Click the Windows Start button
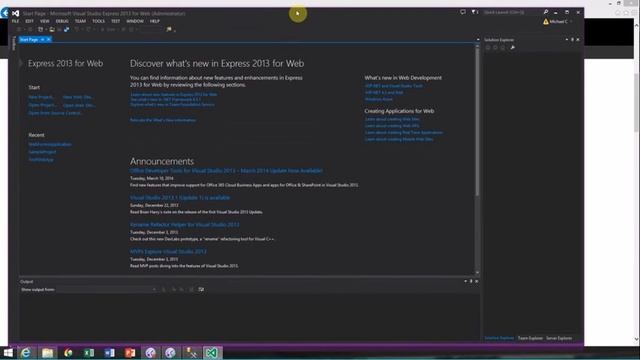Image resolution: width=640 pixels, height=360 pixels. [7, 353]
